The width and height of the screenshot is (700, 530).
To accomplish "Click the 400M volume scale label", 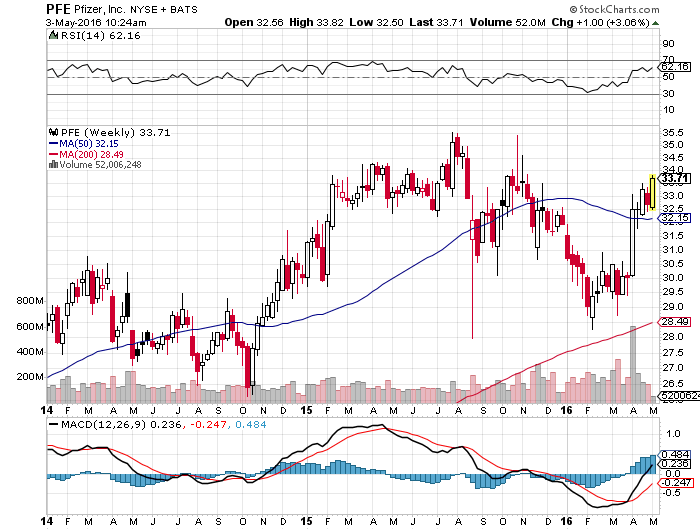I will 30,351.
